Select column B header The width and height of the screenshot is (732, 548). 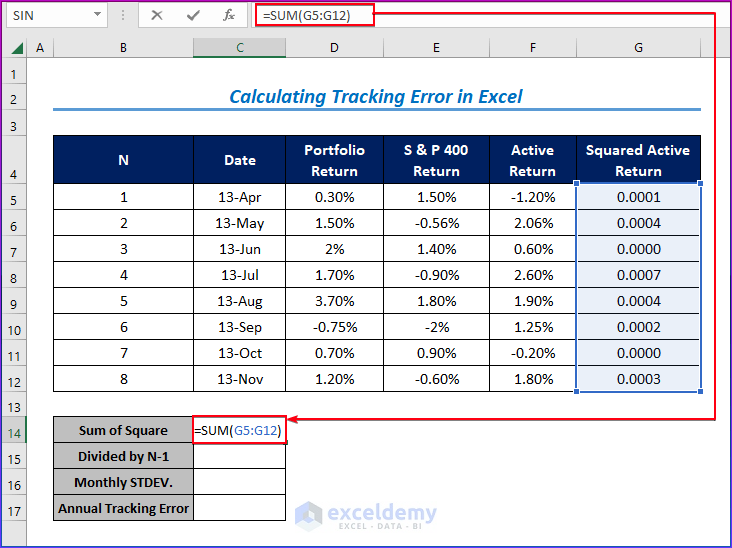pos(123,48)
